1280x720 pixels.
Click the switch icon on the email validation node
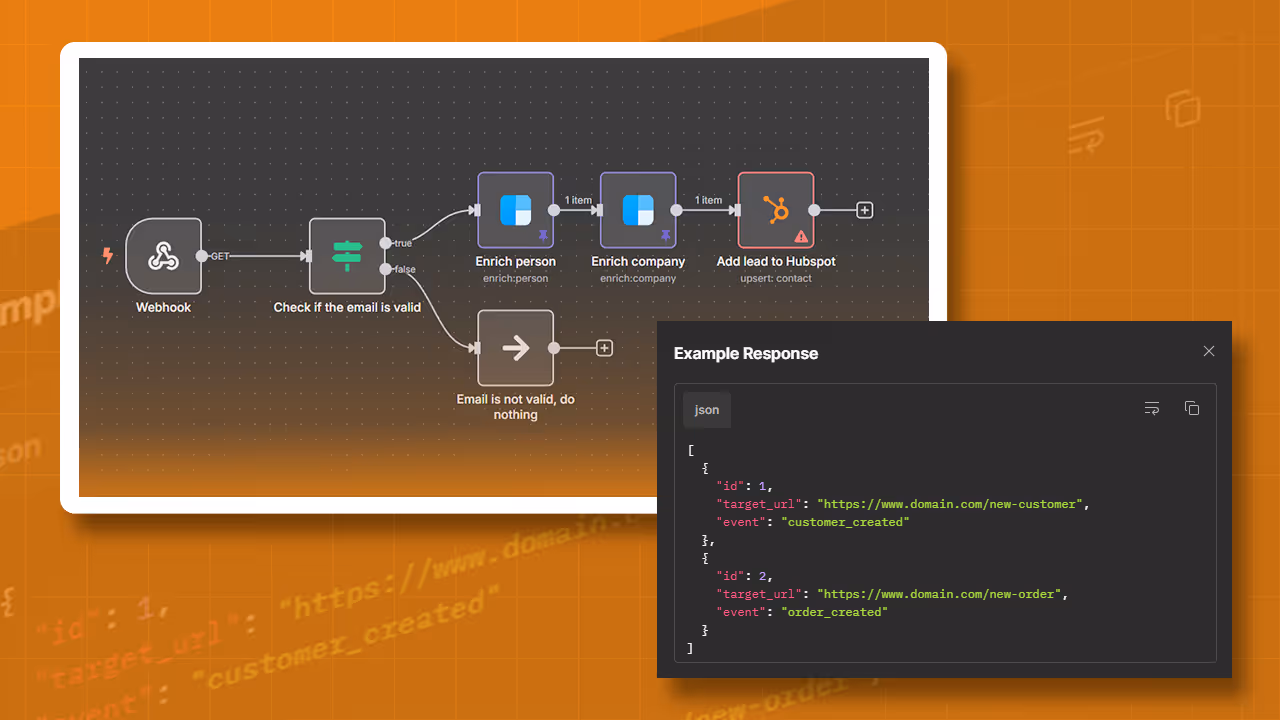tap(347, 256)
